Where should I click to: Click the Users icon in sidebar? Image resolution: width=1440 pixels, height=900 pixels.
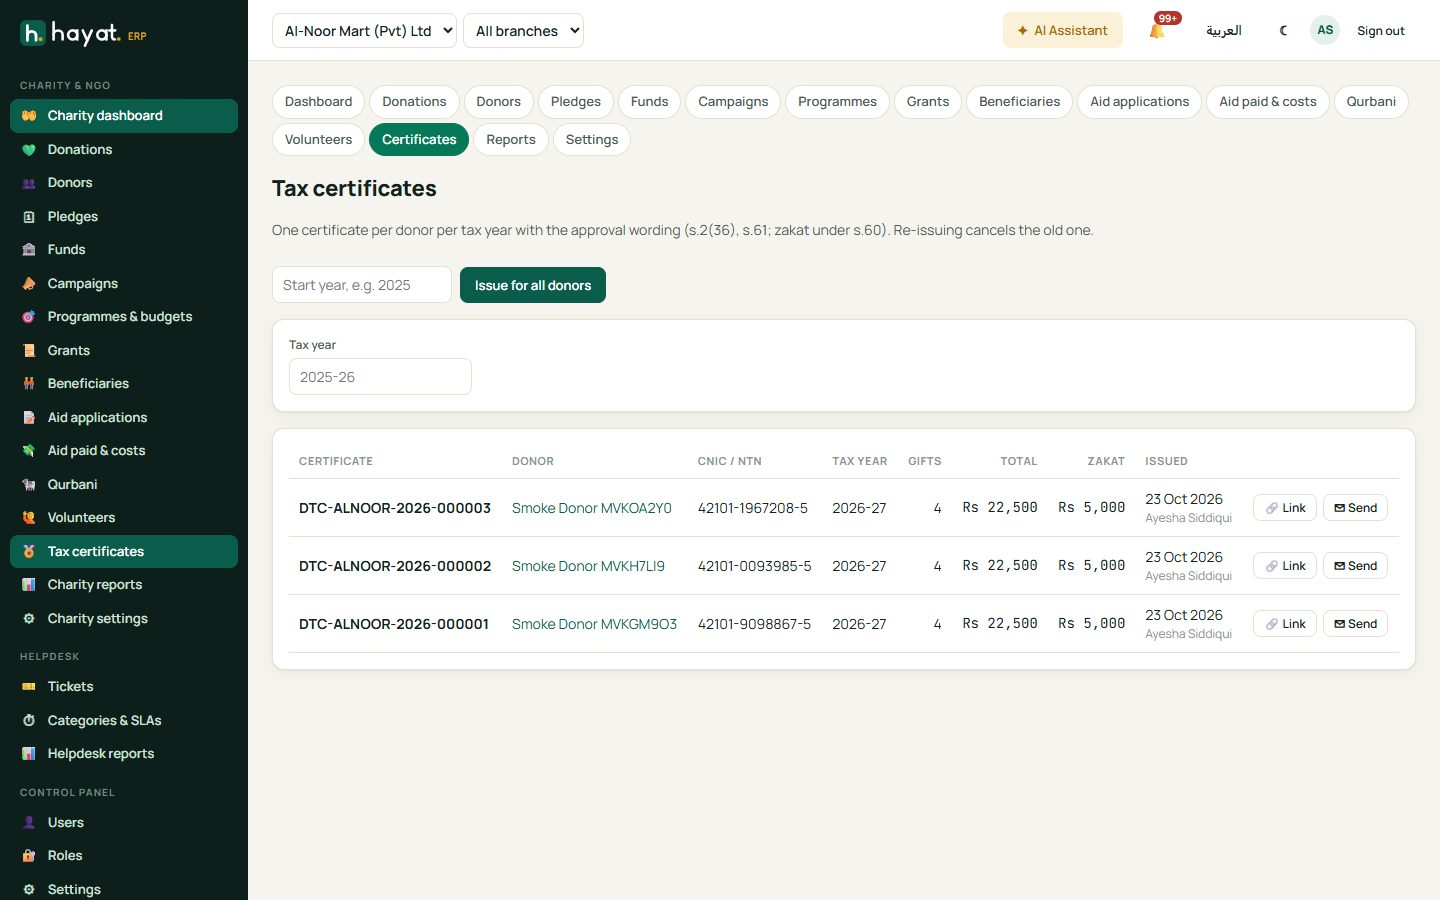[29, 823]
